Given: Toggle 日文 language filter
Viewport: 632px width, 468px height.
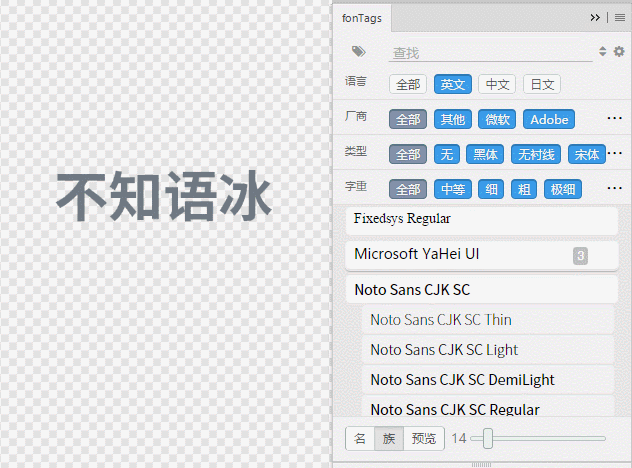Looking at the screenshot, I should (542, 84).
